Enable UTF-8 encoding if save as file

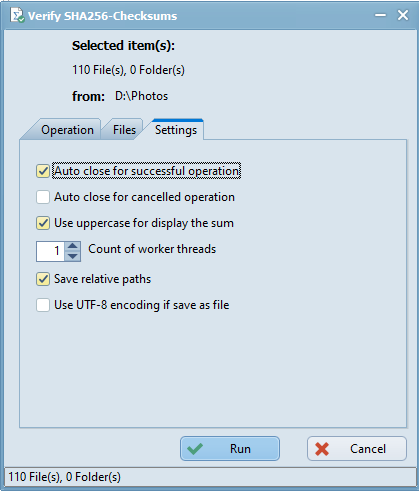[43, 305]
